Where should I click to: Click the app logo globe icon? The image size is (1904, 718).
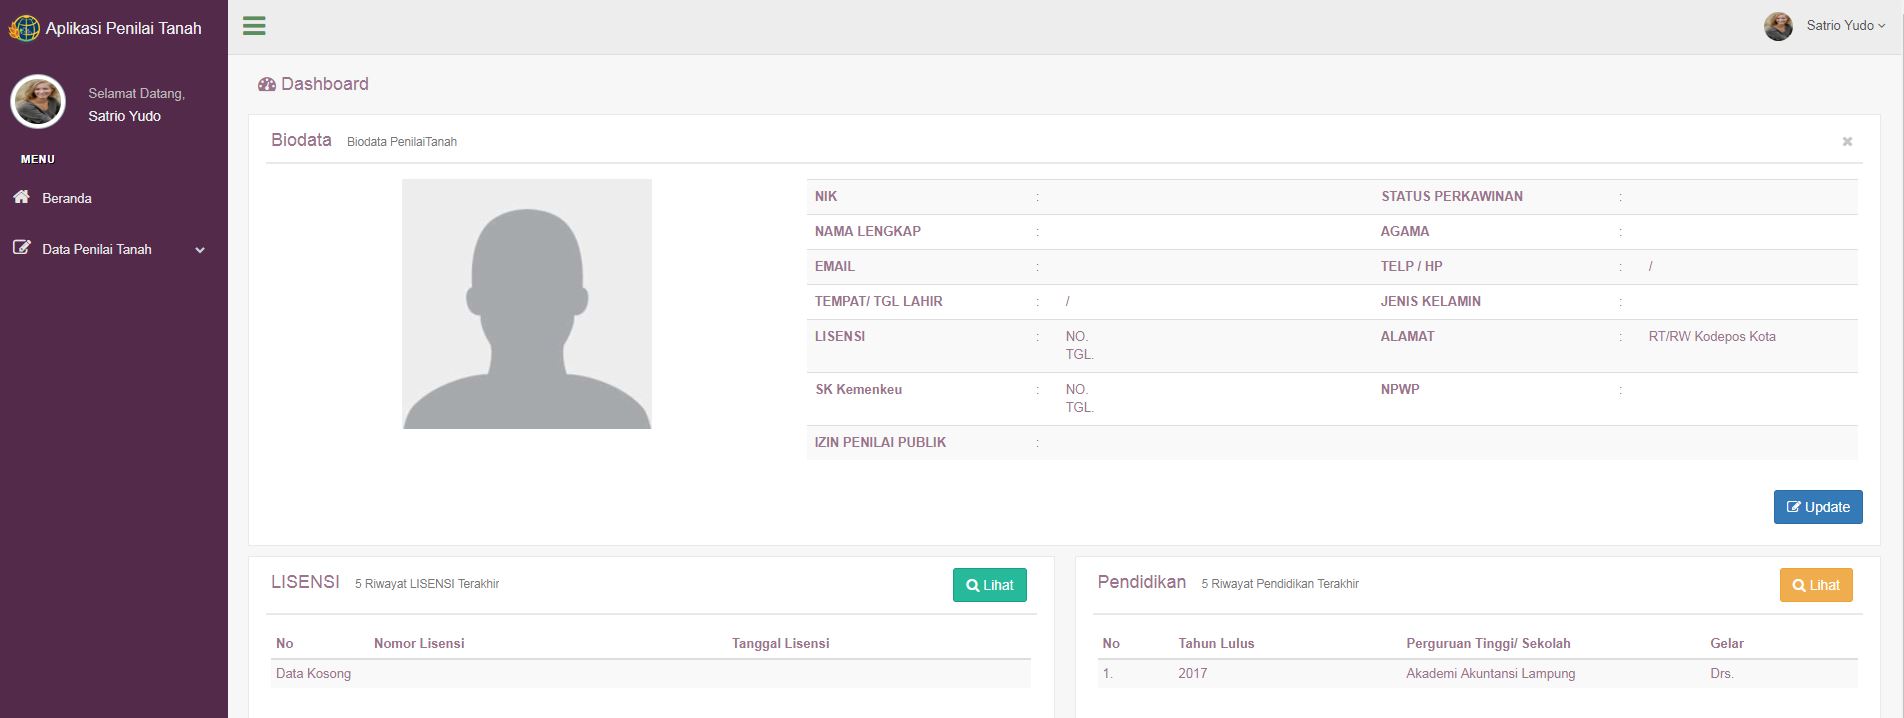click(24, 28)
